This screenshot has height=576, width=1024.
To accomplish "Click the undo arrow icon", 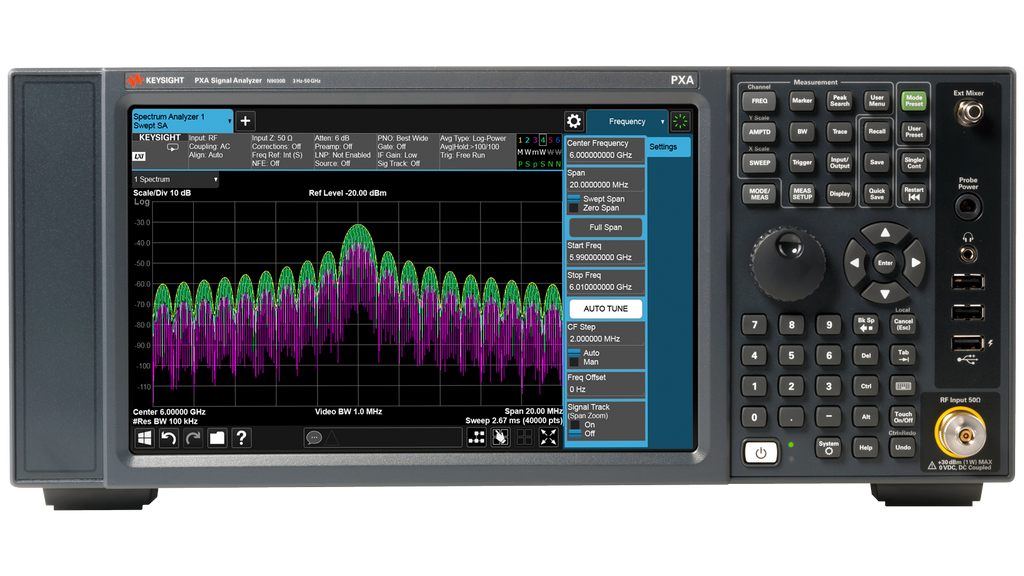I will (168, 437).
